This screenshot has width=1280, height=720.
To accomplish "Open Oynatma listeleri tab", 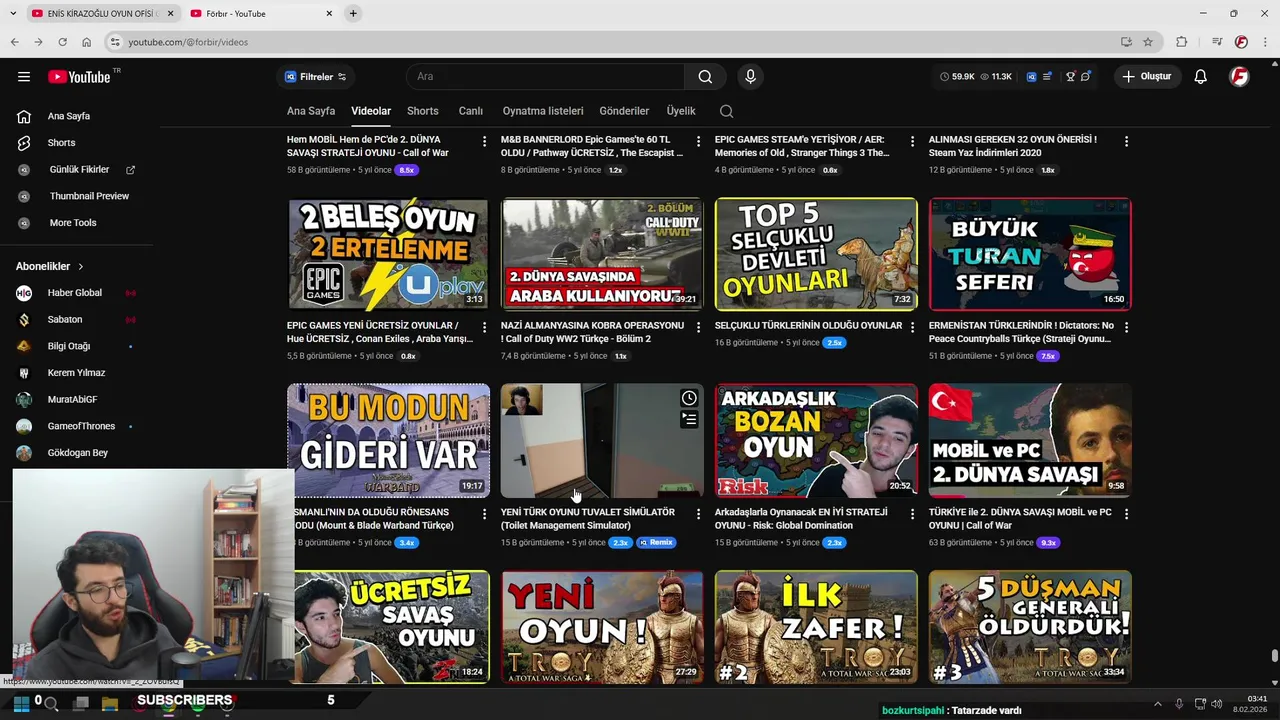I will pos(543,111).
